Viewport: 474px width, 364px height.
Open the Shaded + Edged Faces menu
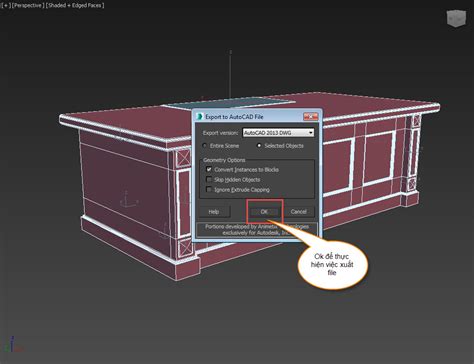click(x=75, y=5)
